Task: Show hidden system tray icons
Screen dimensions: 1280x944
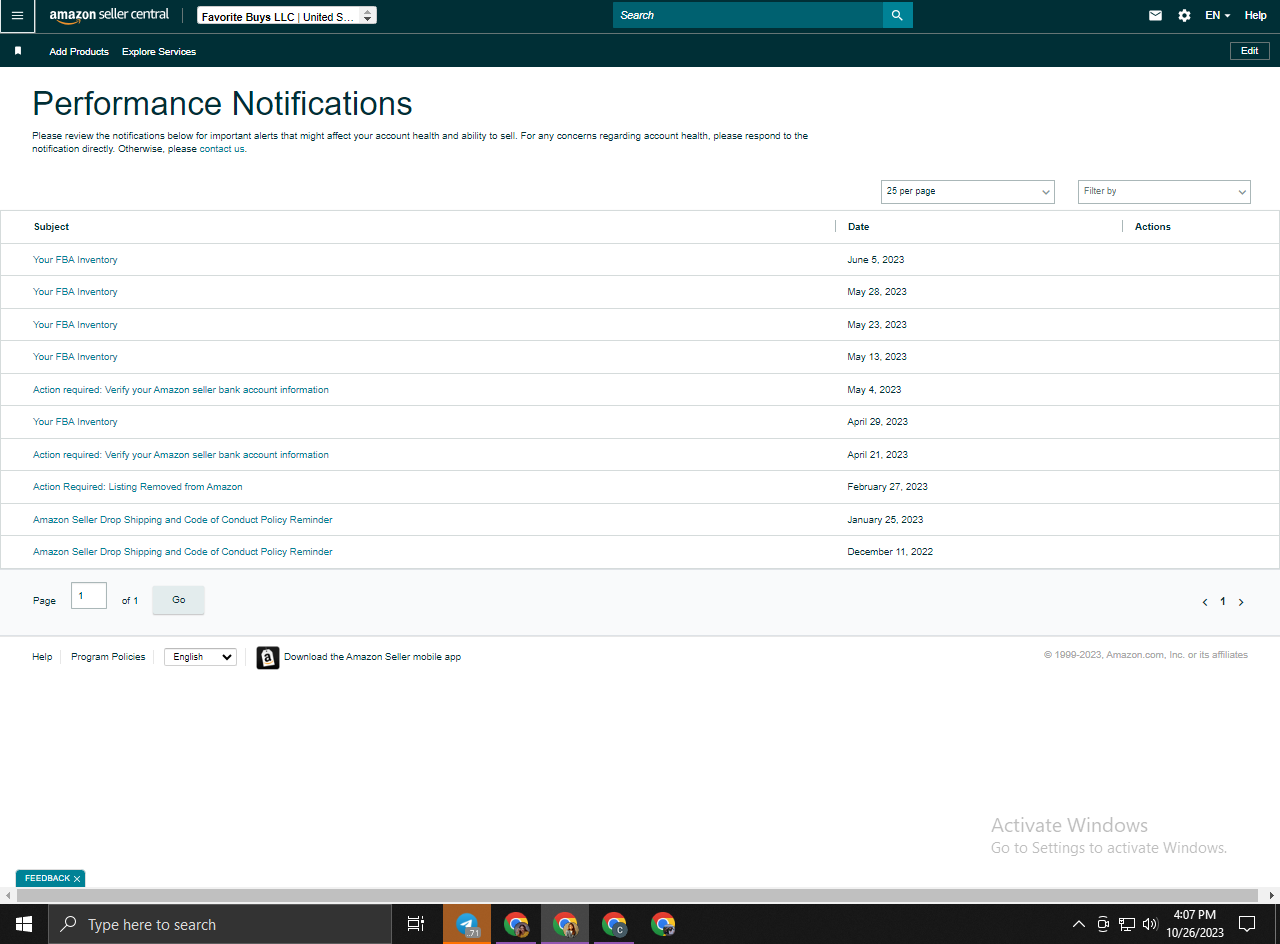Action: coord(1078,924)
